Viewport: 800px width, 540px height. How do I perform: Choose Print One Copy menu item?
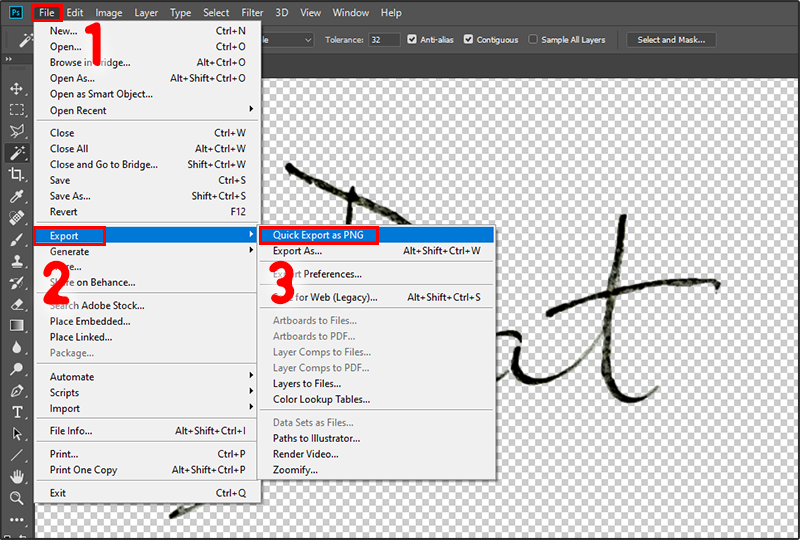click(x=147, y=470)
